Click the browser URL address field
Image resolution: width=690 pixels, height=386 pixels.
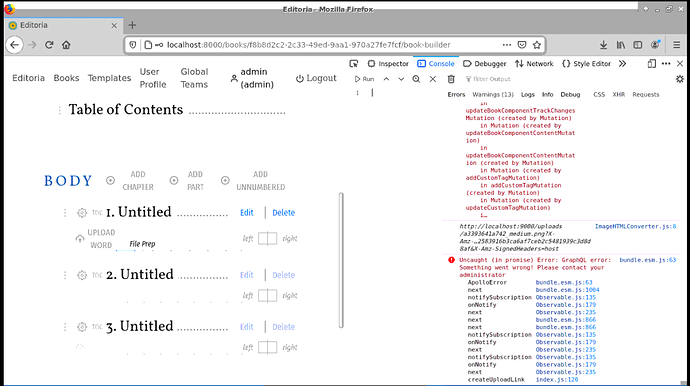click(309, 45)
